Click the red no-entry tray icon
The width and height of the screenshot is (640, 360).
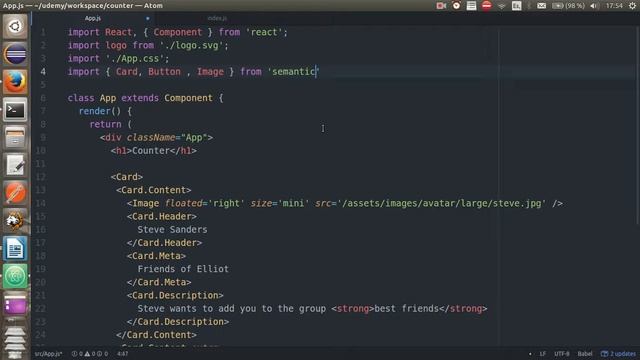(487, 6)
